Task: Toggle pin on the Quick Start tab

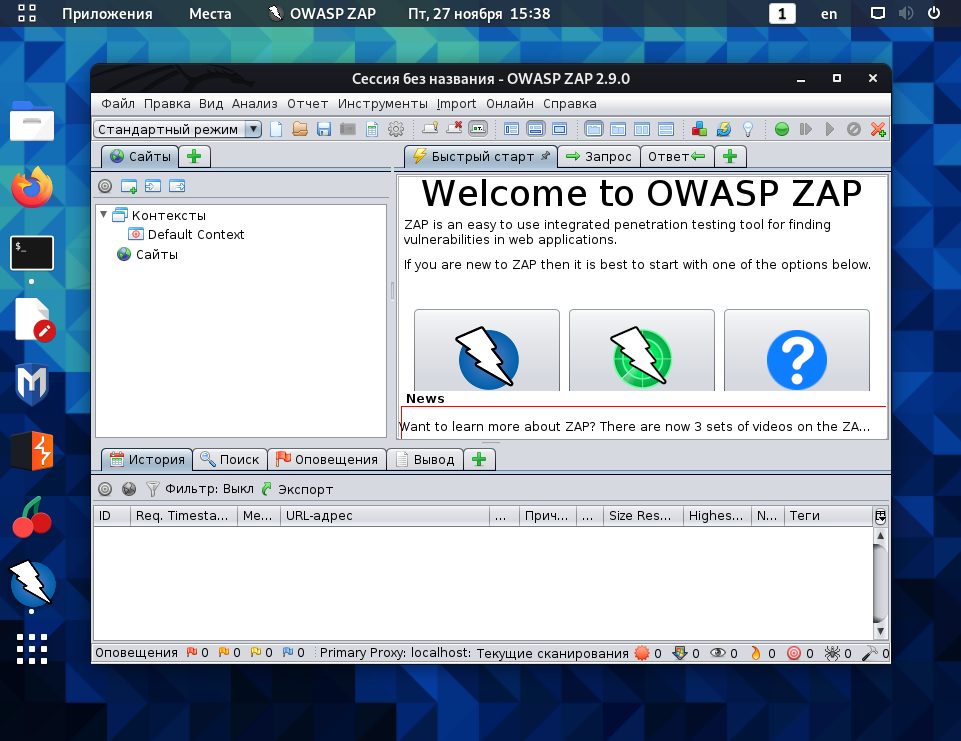Action: (x=545, y=156)
